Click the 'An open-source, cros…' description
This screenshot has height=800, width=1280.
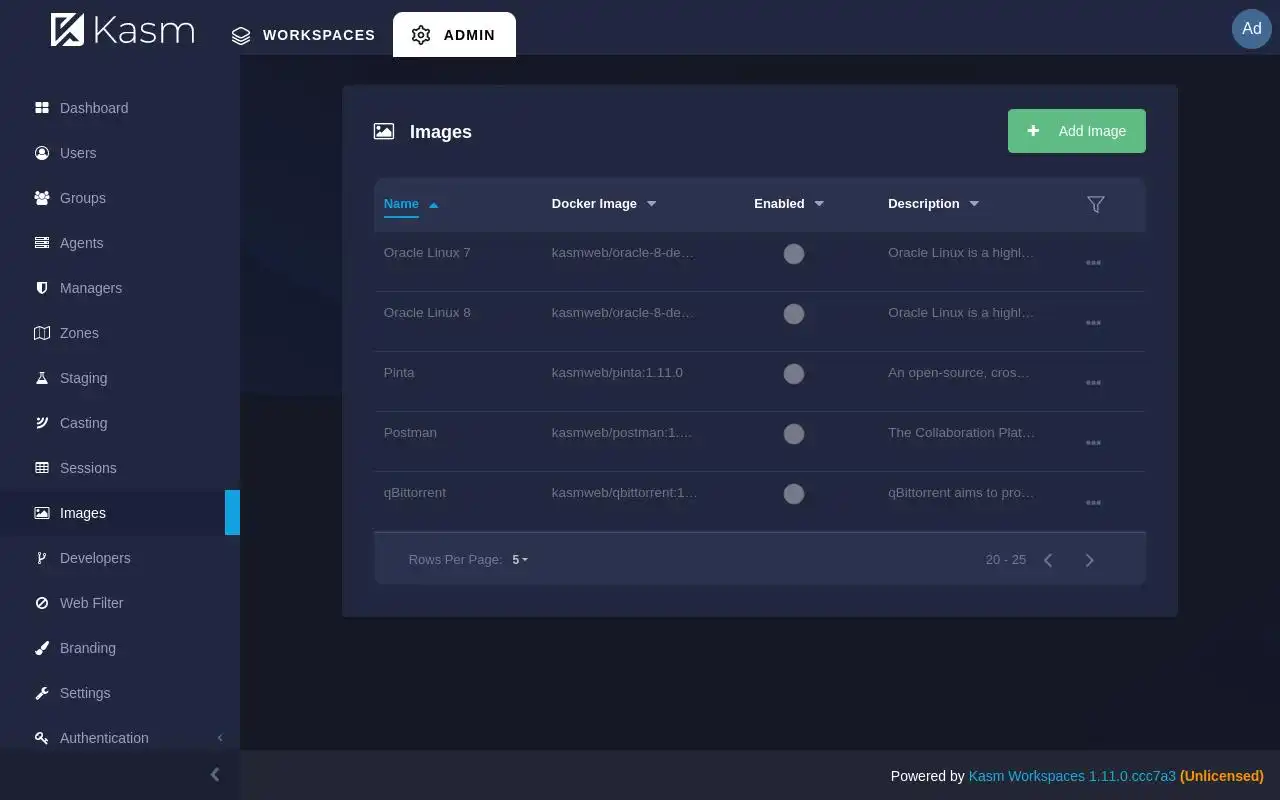959,373
